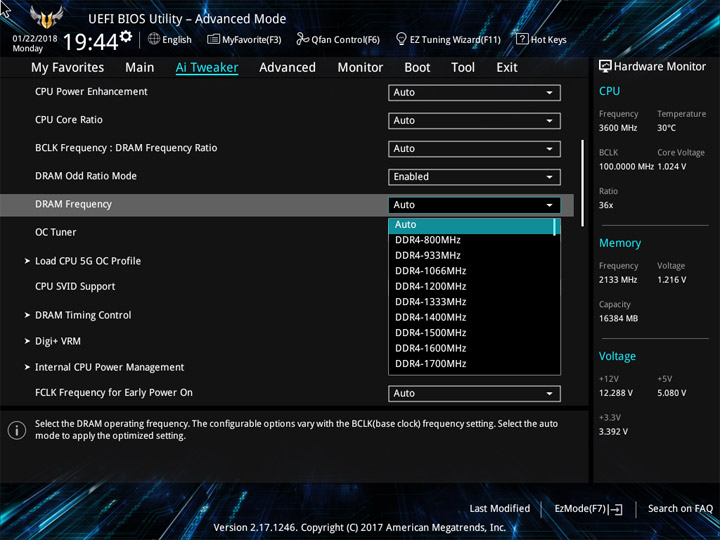Image resolution: width=720 pixels, height=540 pixels.
Task: Select DDR4-933MHz option
Action: click(x=472, y=256)
